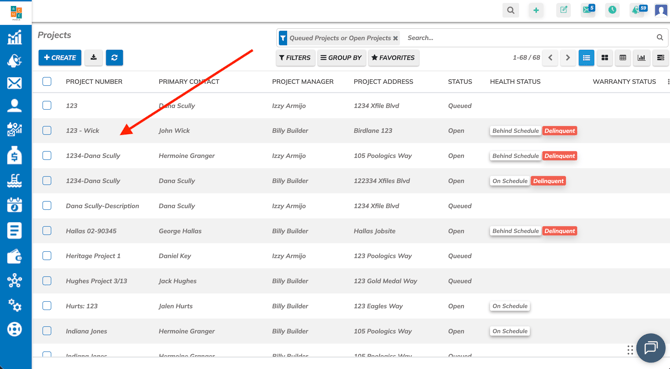Viewport: 670px width, 369px height.
Task: Open the Group By dropdown
Action: [x=341, y=58]
